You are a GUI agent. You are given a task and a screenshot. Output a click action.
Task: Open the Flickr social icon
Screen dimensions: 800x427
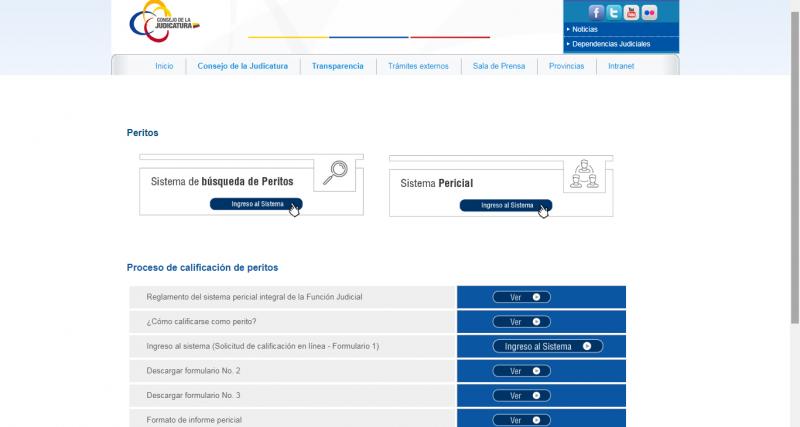coord(649,12)
